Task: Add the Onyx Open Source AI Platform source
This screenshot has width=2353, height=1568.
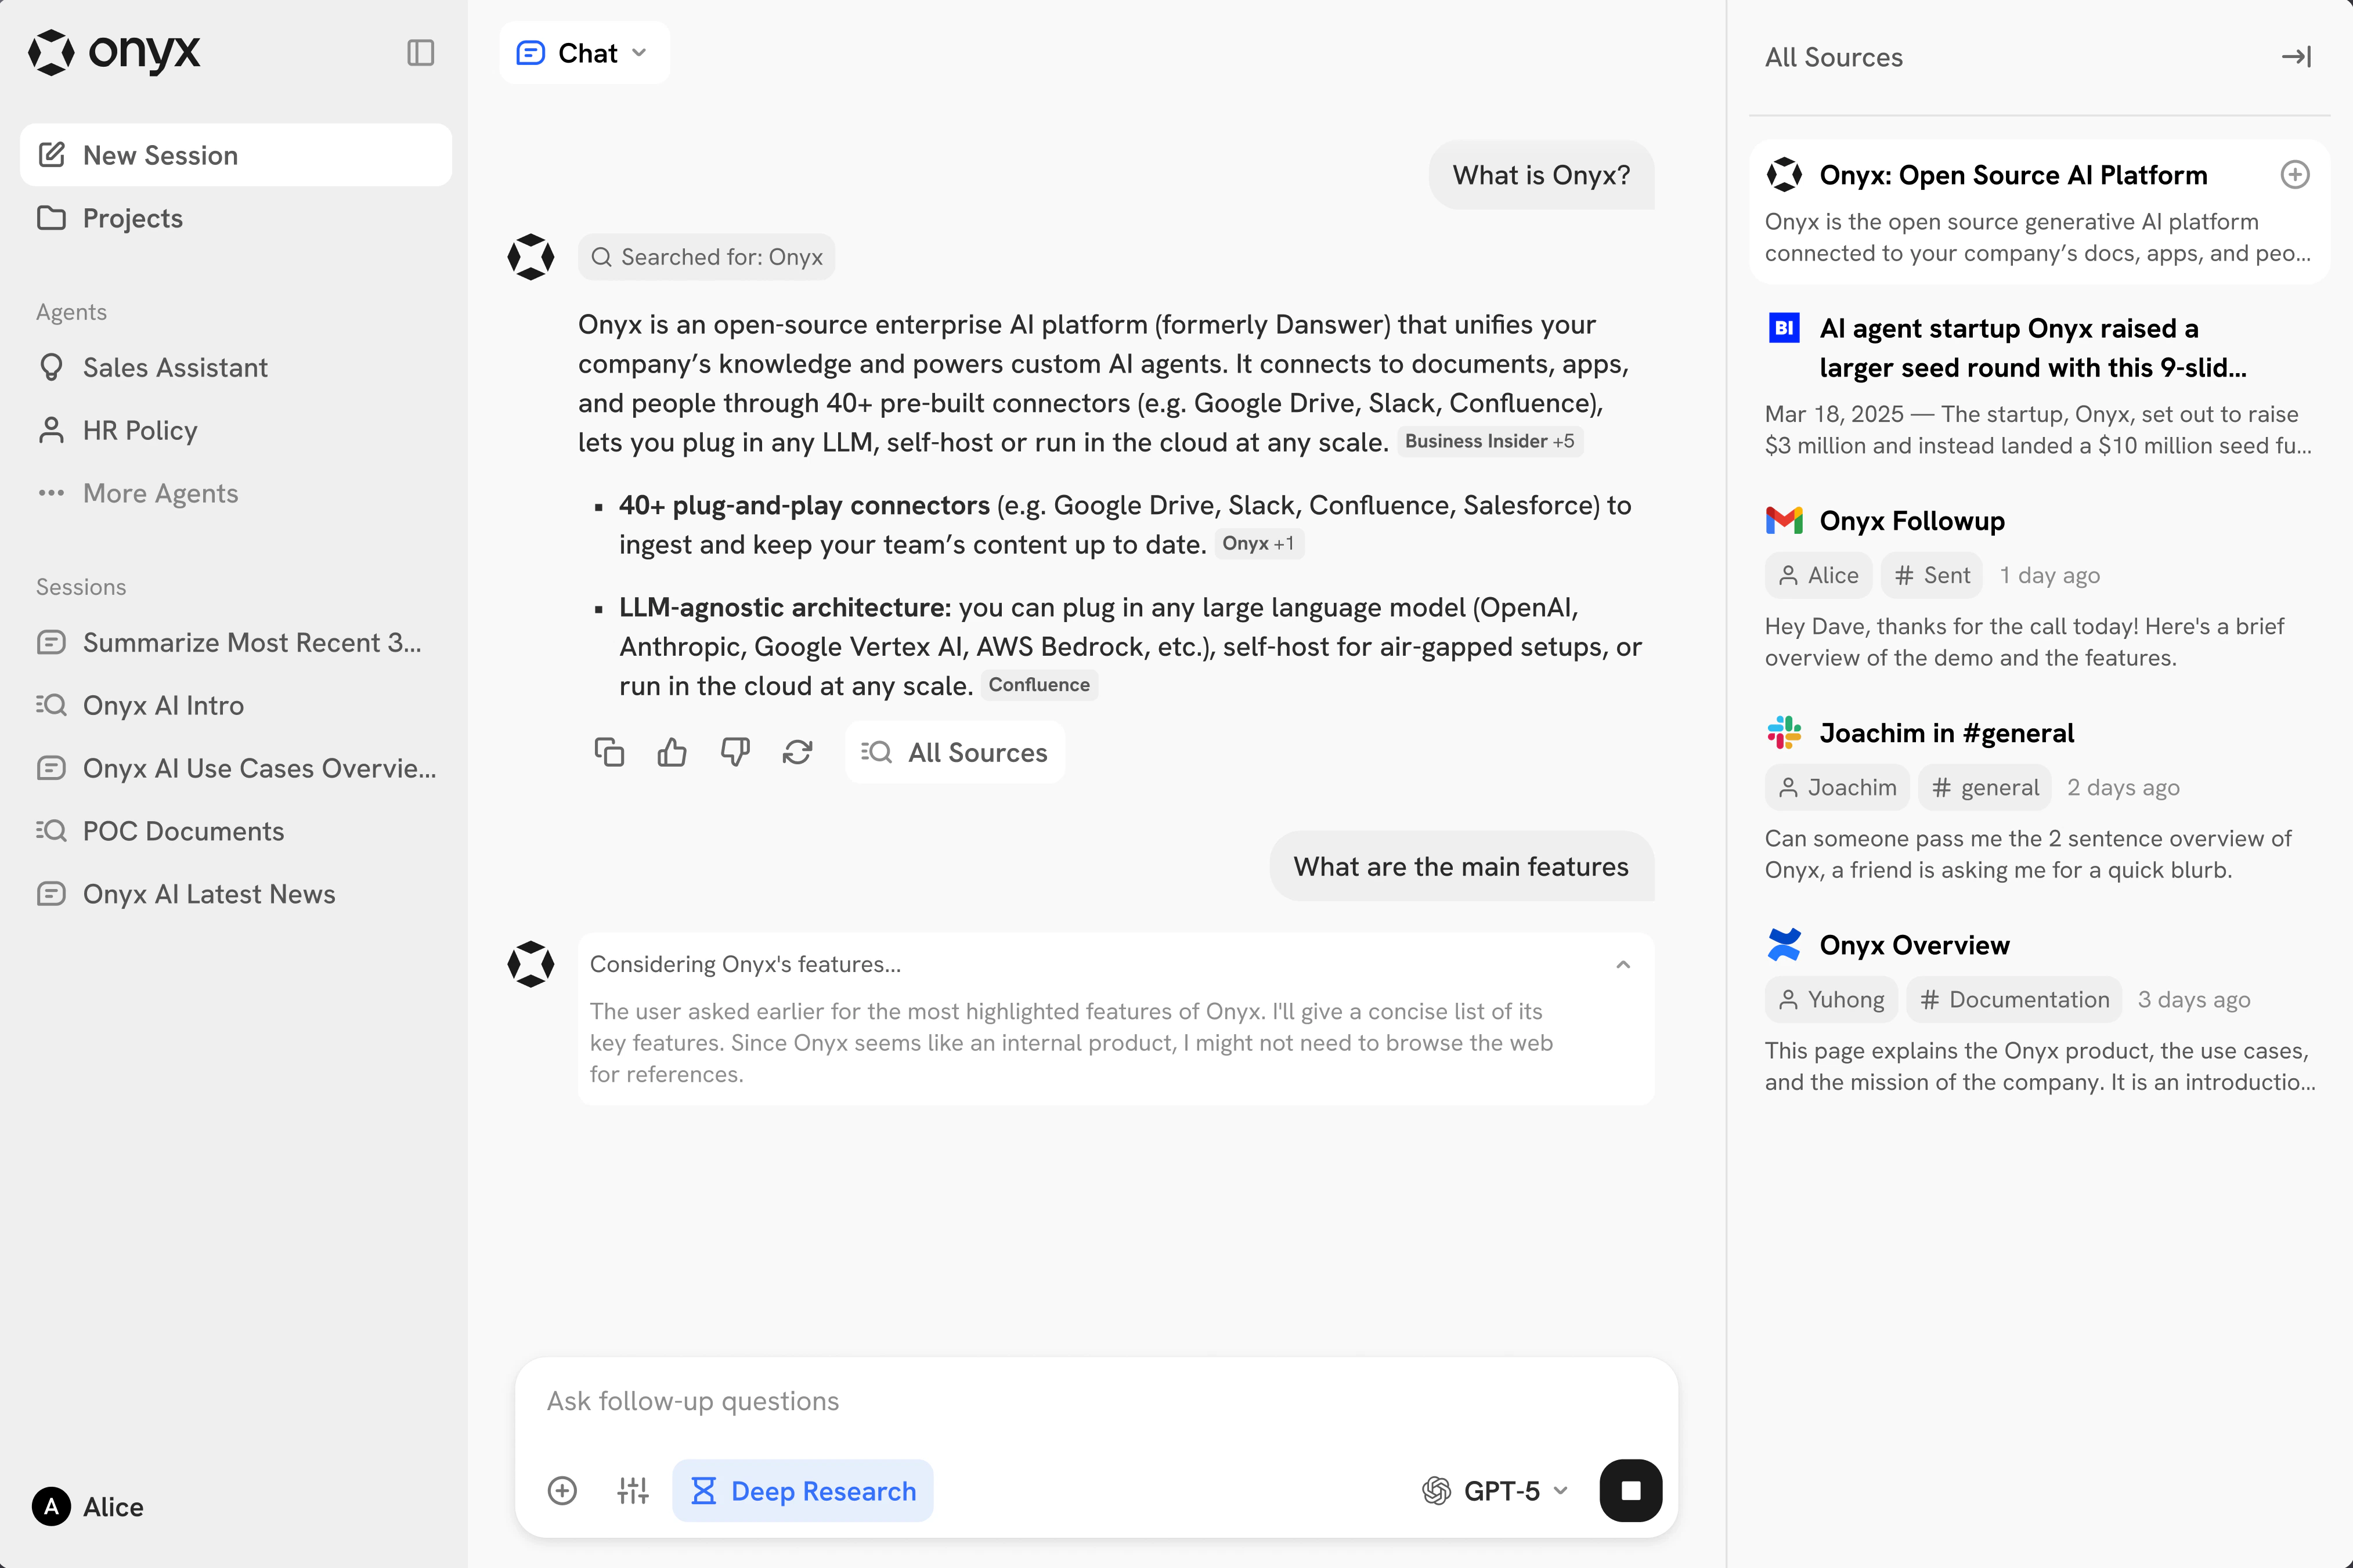Action: click(2295, 174)
